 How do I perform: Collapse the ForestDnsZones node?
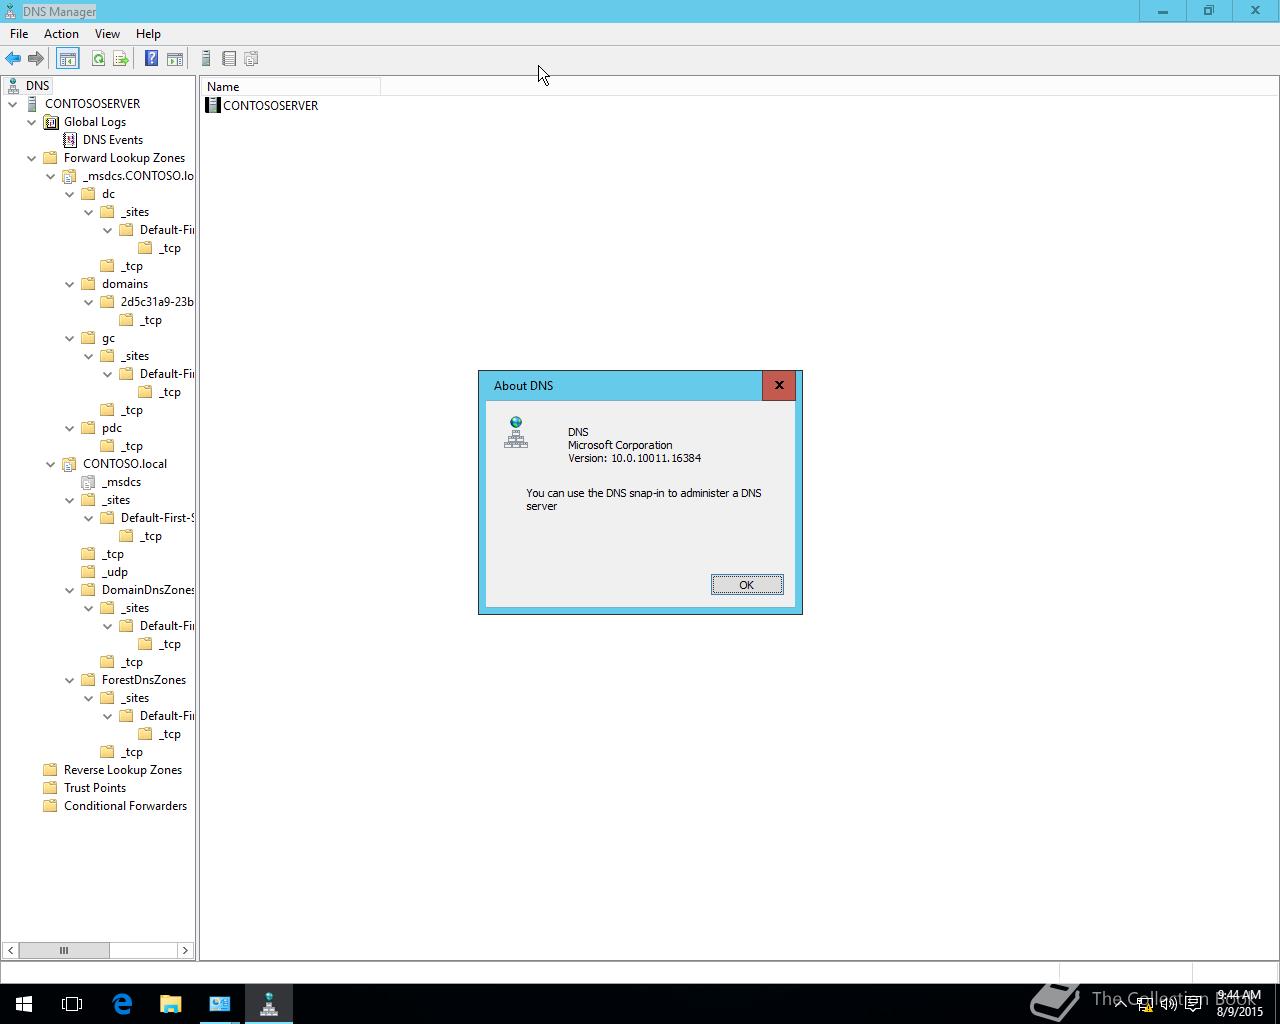click(x=70, y=680)
